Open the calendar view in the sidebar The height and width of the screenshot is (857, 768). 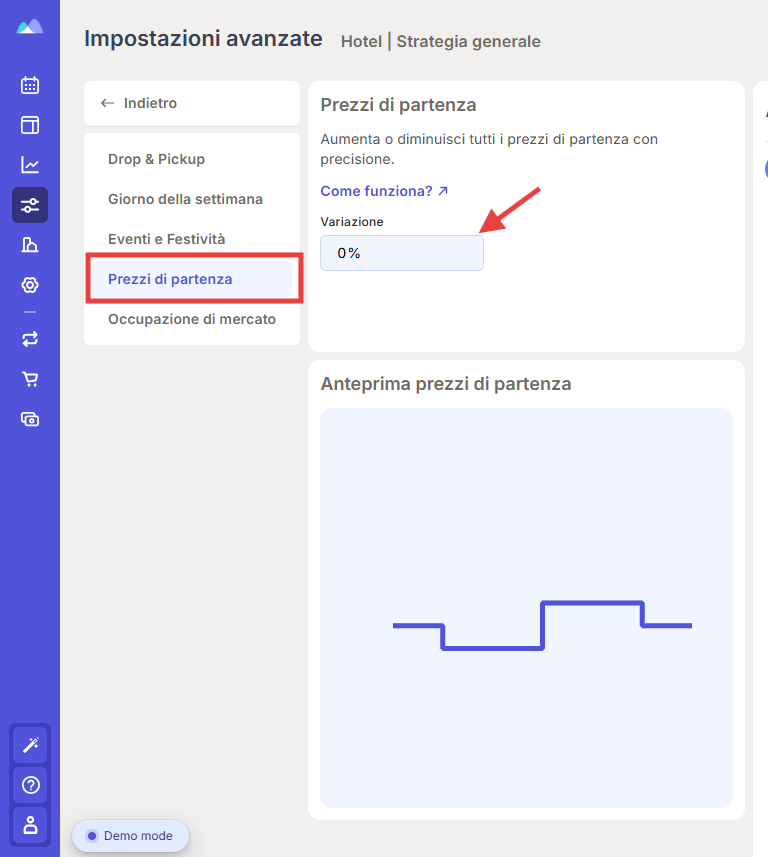point(30,85)
